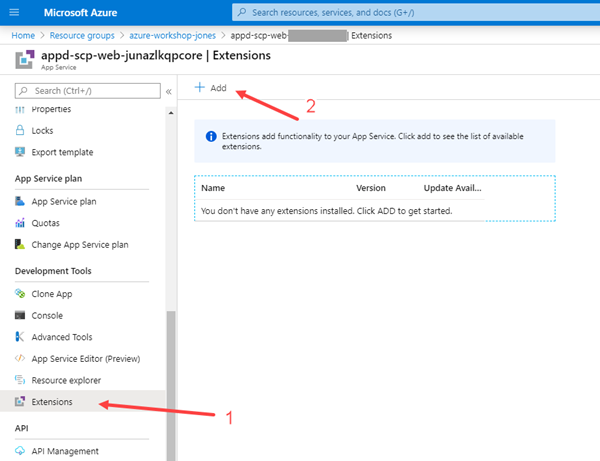Go to Home breadcrumb link
The width and height of the screenshot is (600, 461).
pyautogui.click(x=22, y=35)
